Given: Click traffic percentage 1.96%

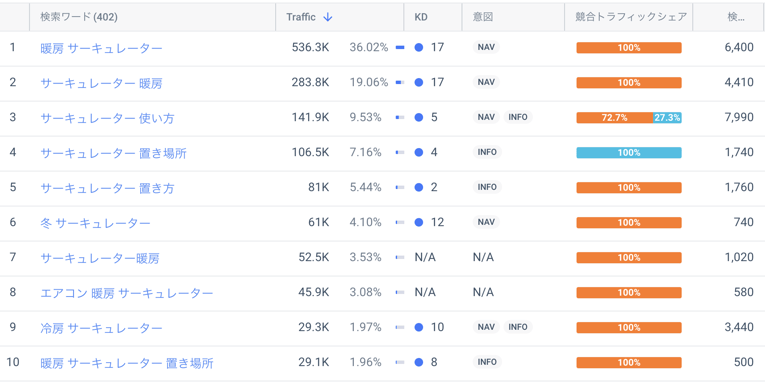Looking at the screenshot, I should pyautogui.click(x=365, y=363).
